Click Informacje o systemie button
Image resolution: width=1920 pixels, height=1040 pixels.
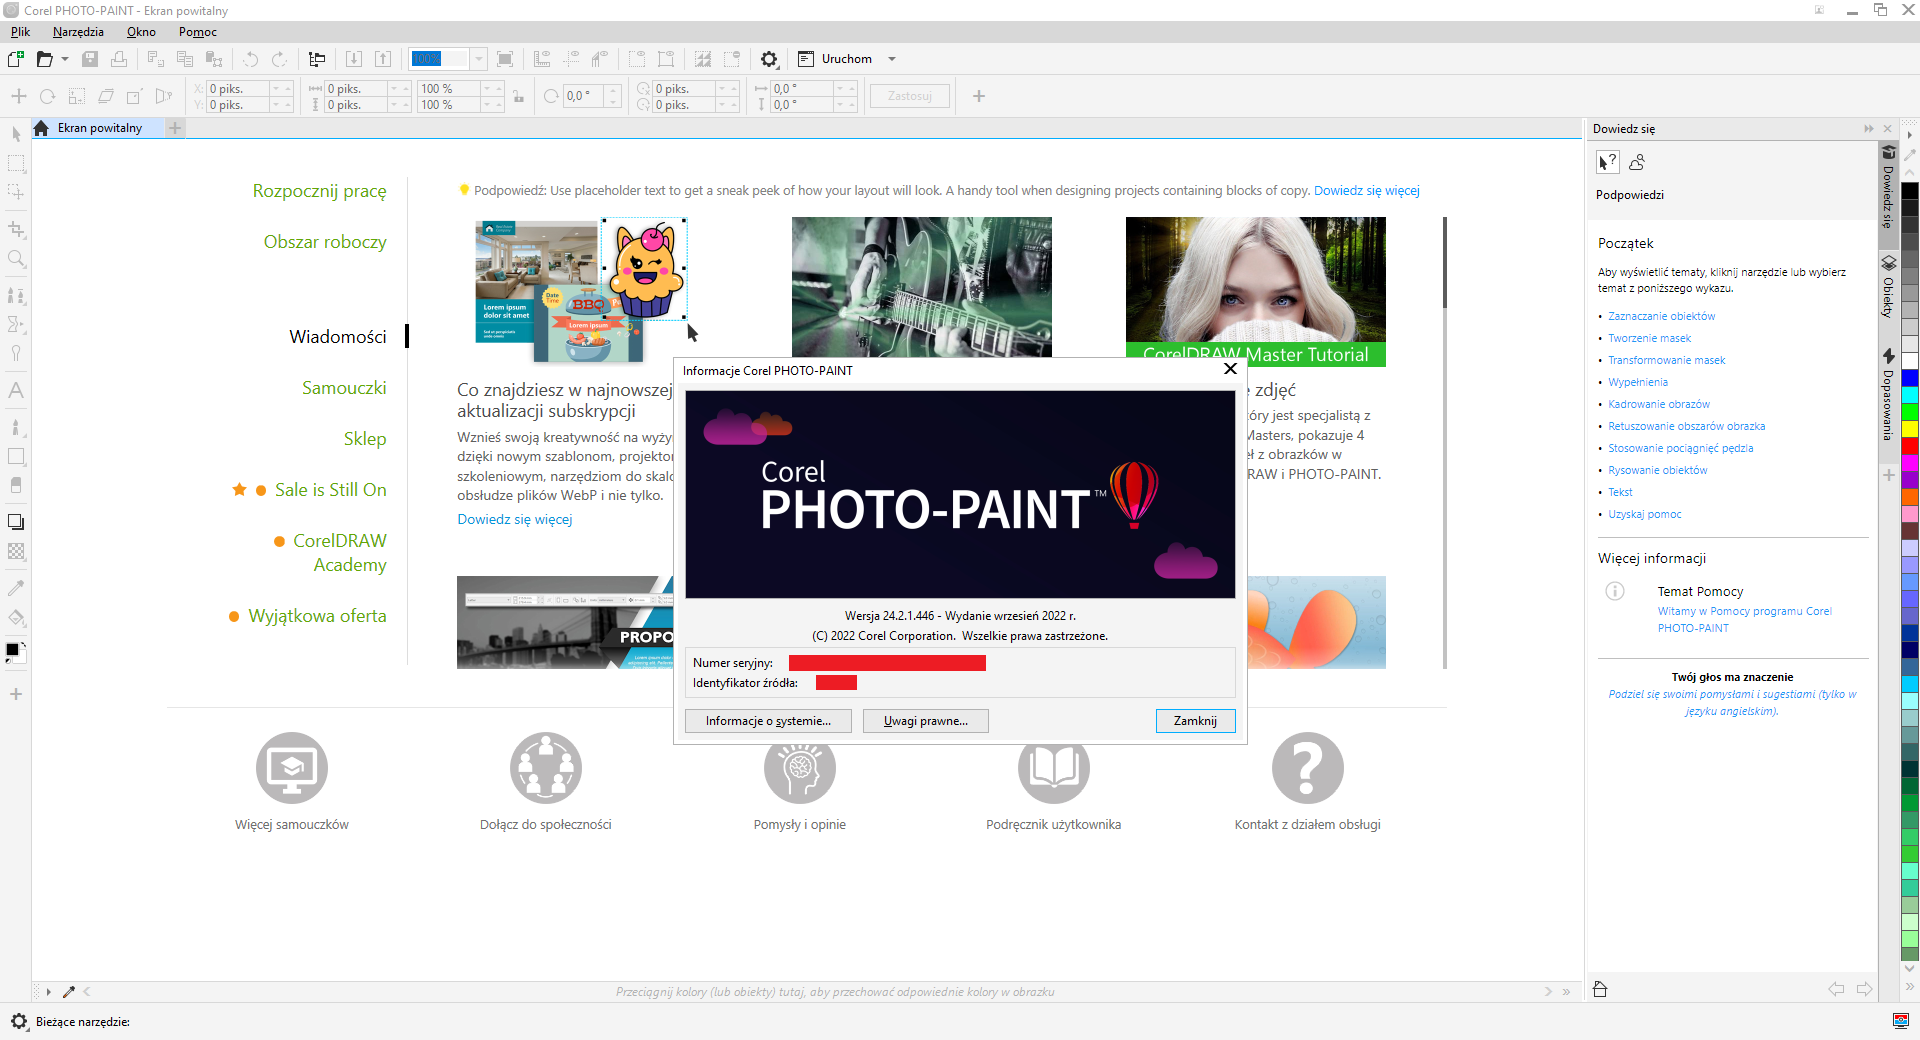click(x=768, y=721)
